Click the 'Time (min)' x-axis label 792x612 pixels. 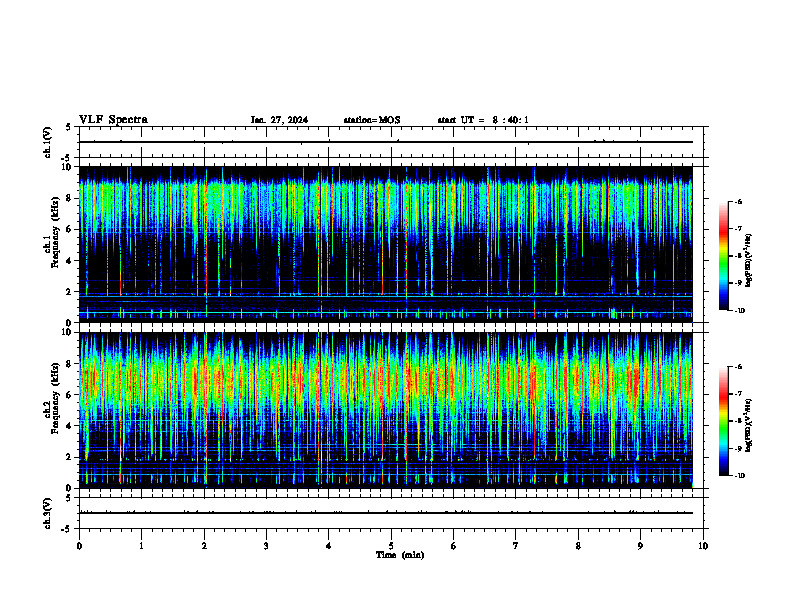pyautogui.click(x=400, y=555)
